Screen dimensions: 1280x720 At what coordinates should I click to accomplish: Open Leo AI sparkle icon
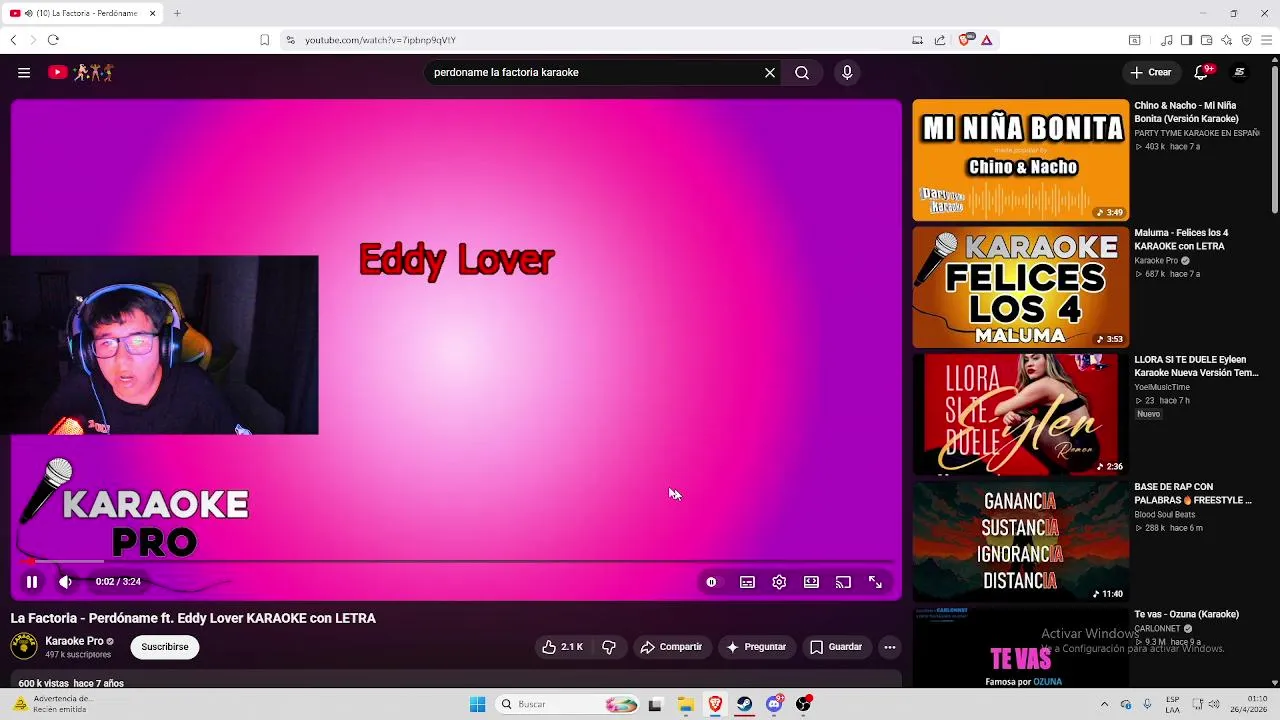(x=1226, y=40)
